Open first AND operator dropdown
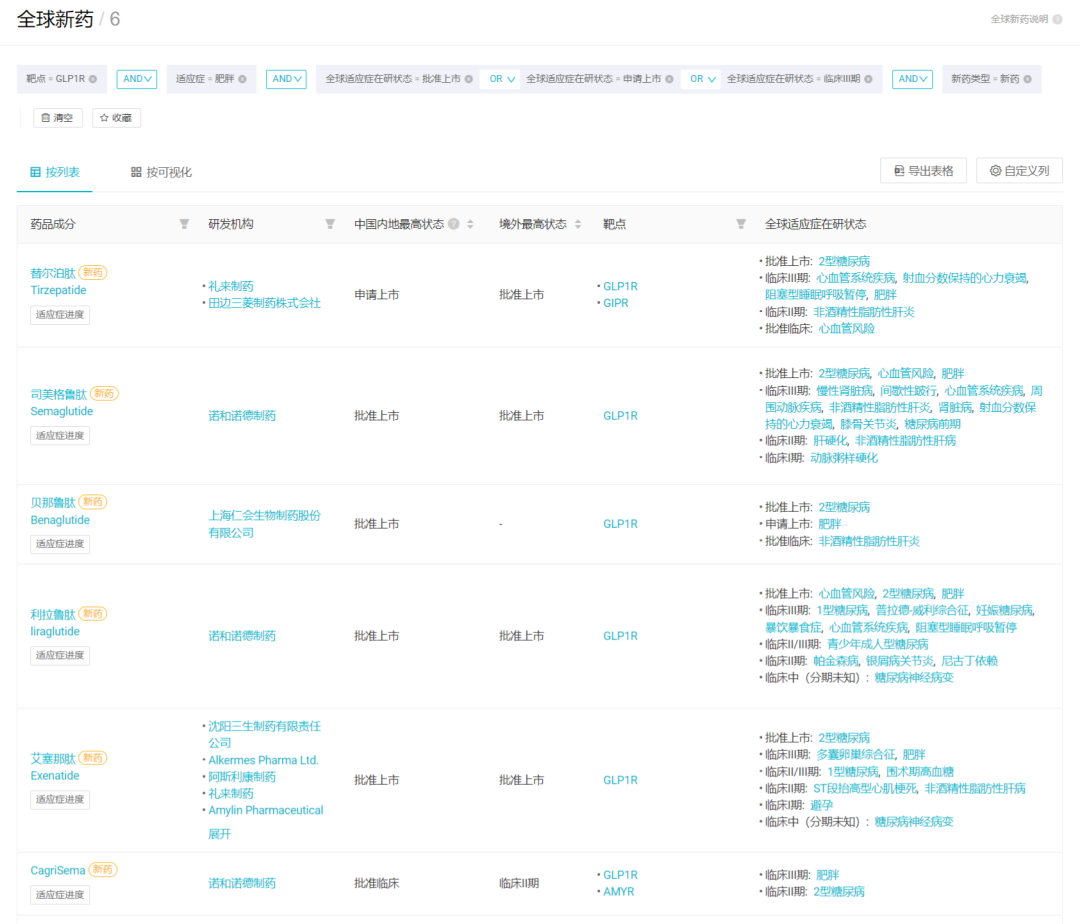This screenshot has height=924, width=1080. [x=137, y=79]
